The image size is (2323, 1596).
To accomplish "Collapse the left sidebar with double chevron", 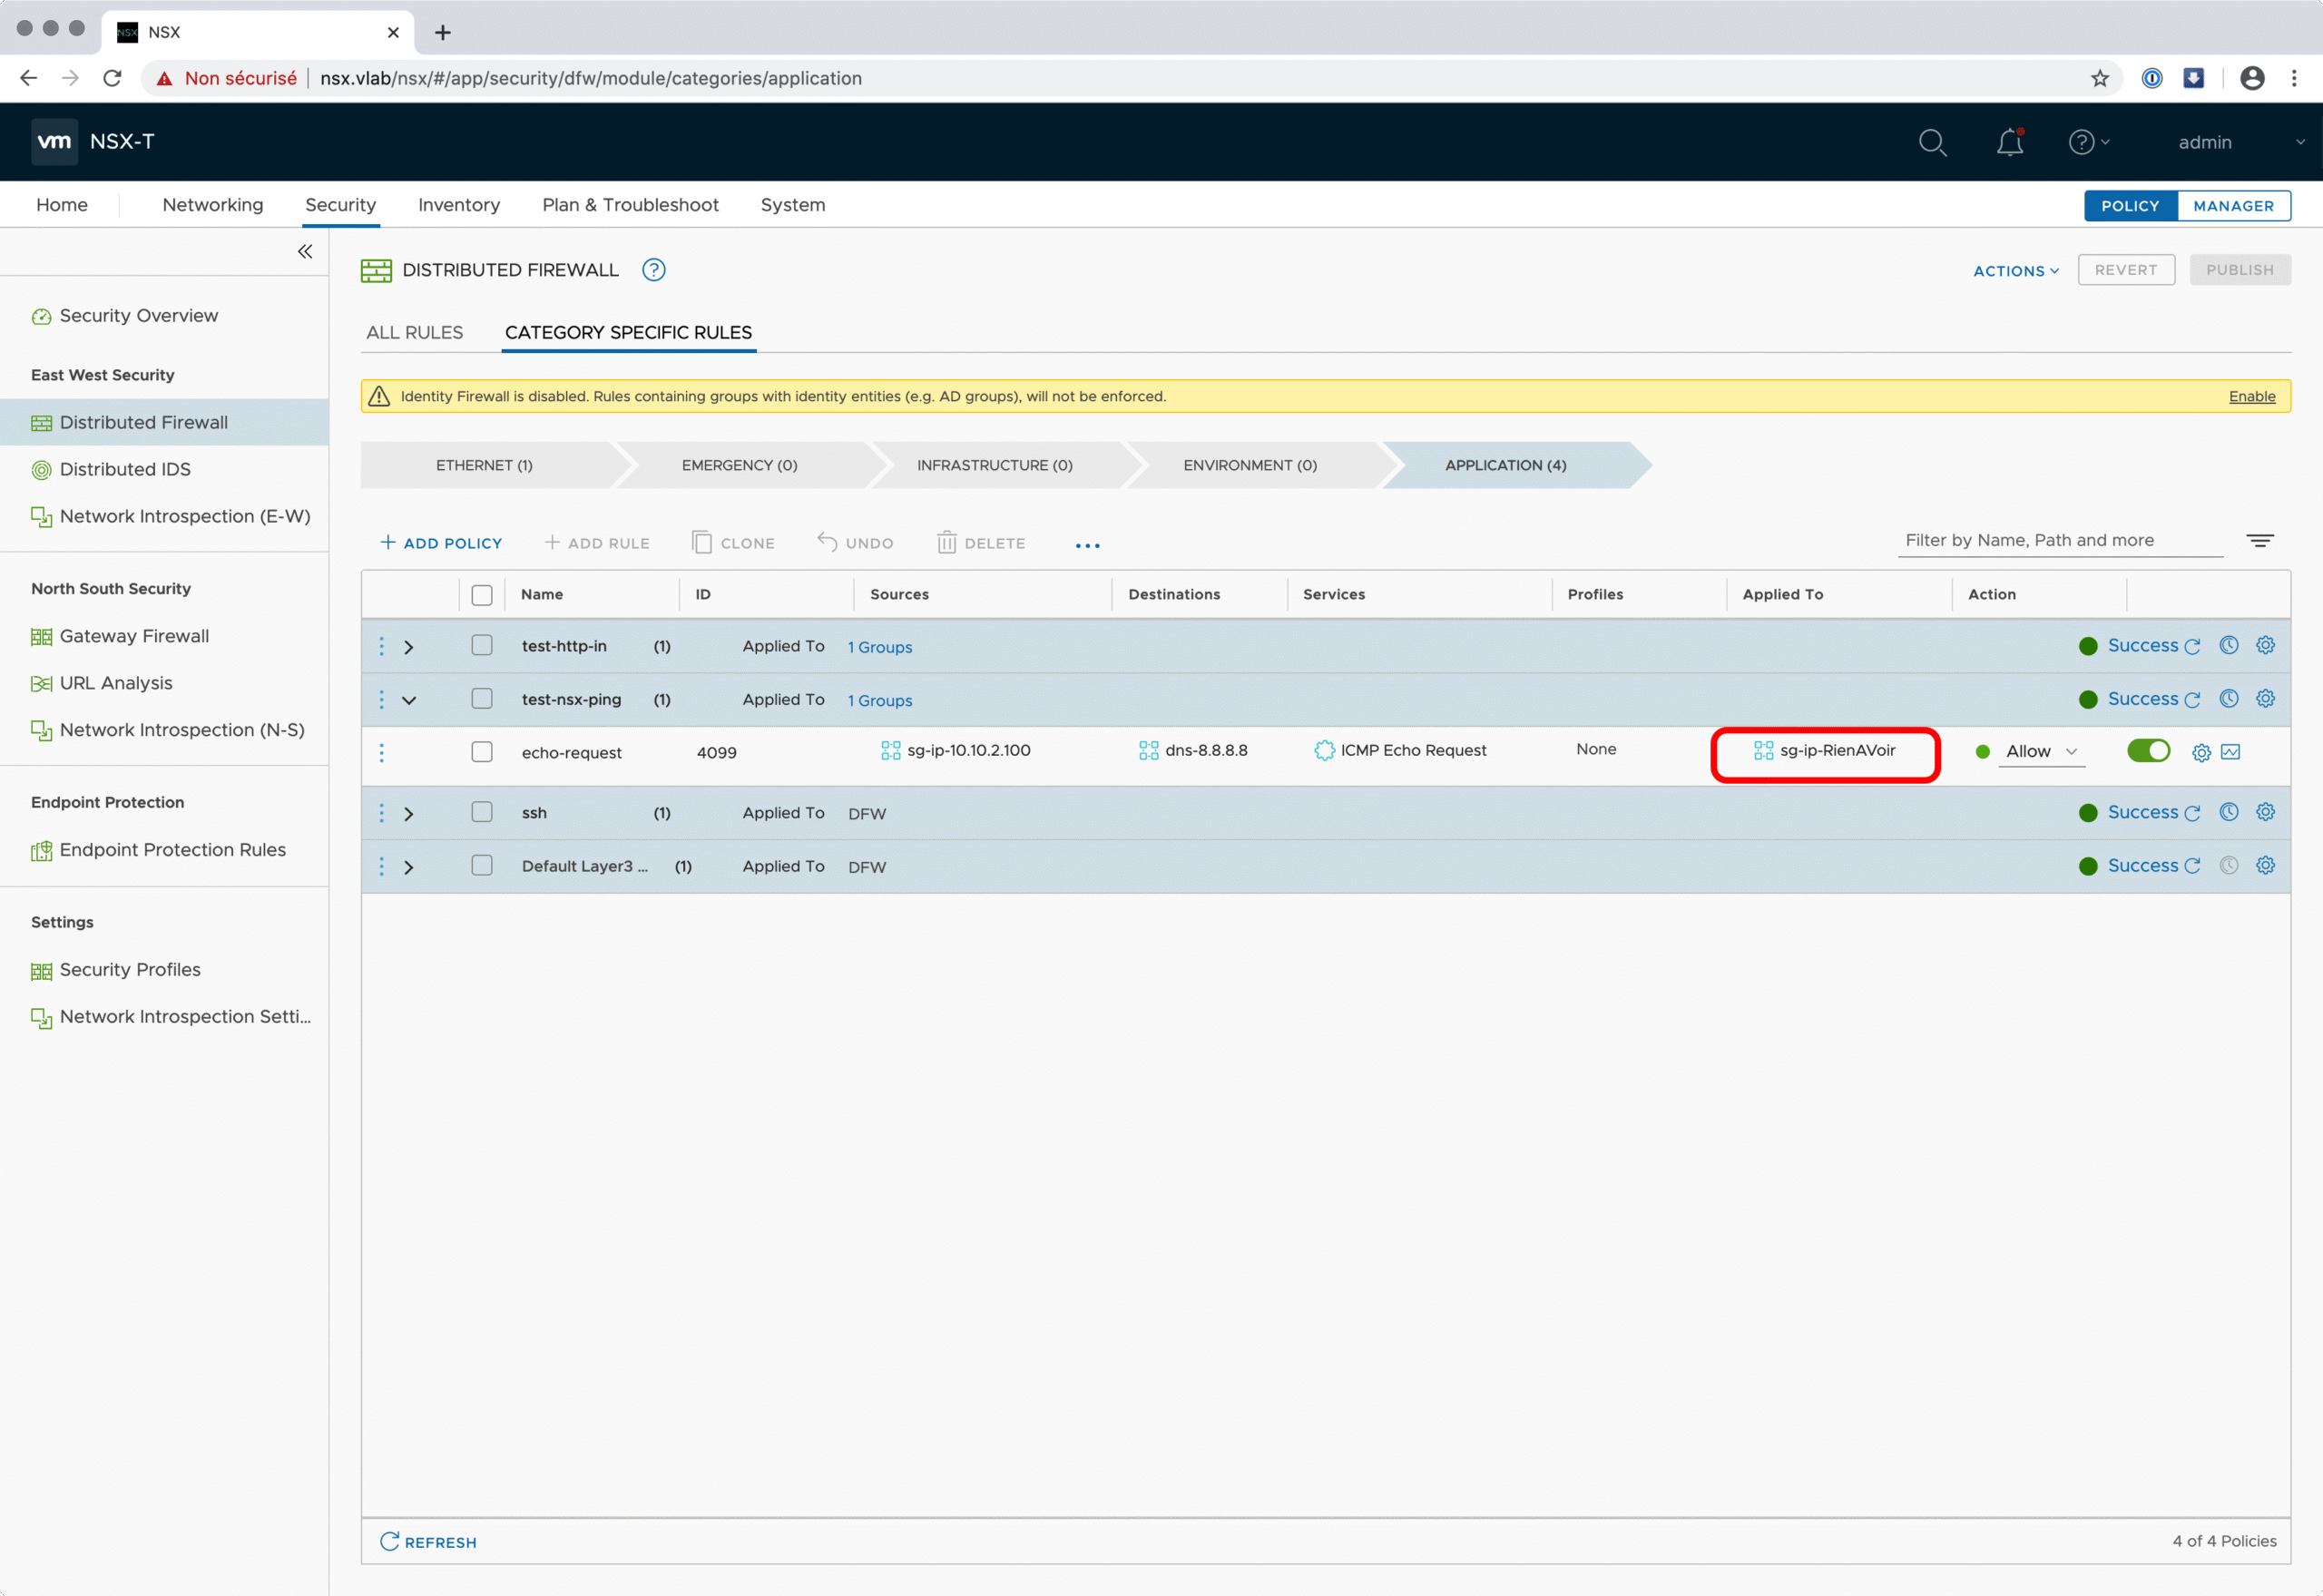I will pos(305,251).
